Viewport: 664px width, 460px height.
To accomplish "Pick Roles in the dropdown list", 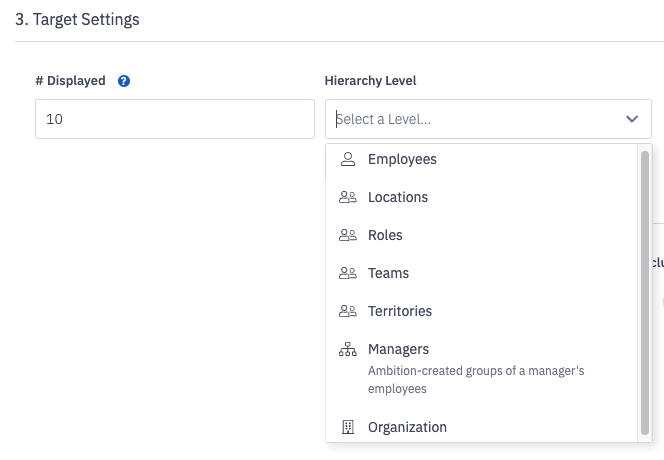I will pyautogui.click(x=385, y=235).
